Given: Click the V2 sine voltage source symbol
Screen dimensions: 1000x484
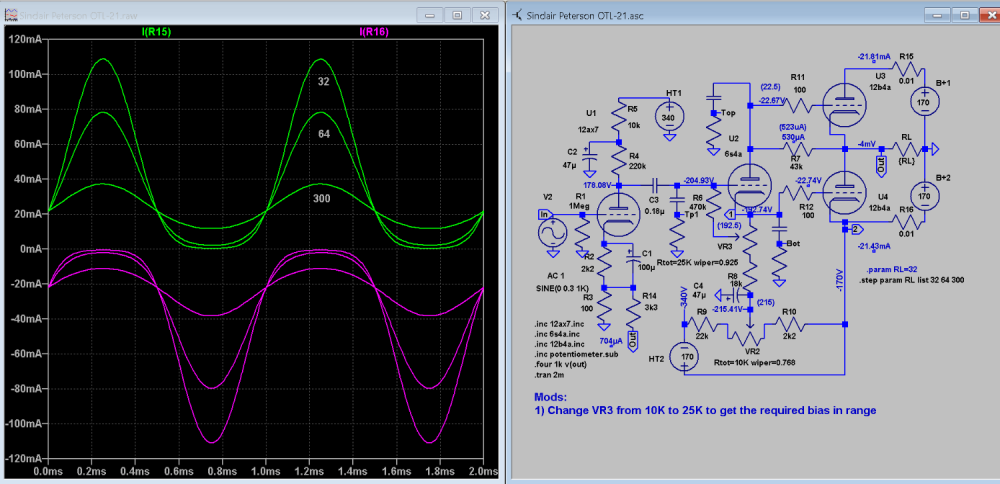Looking at the screenshot, I should coord(551,234).
